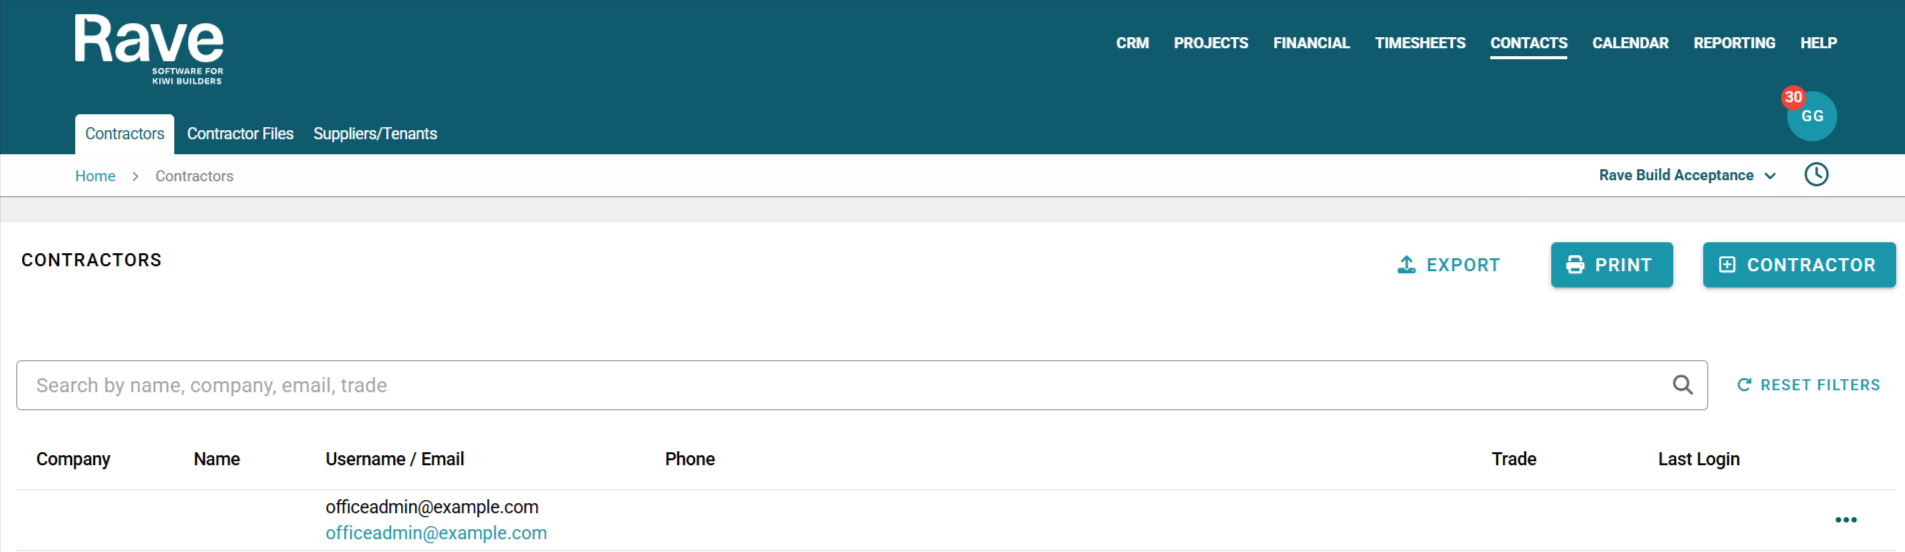The height and width of the screenshot is (552, 1905).
Task: Click the Home breadcrumb link
Action: (x=95, y=176)
